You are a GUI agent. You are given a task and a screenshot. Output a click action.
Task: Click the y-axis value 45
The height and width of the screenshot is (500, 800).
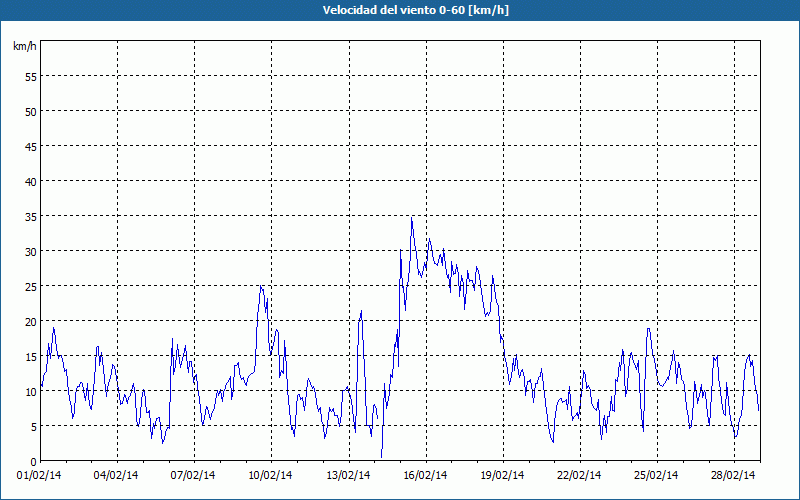[31, 146]
